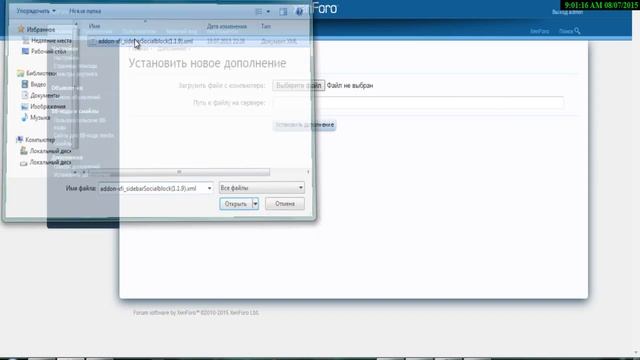The height and width of the screenshot is (360, 640).
Task: Expand the view options arrow beside view icon
Action: [x=268, y=11]
